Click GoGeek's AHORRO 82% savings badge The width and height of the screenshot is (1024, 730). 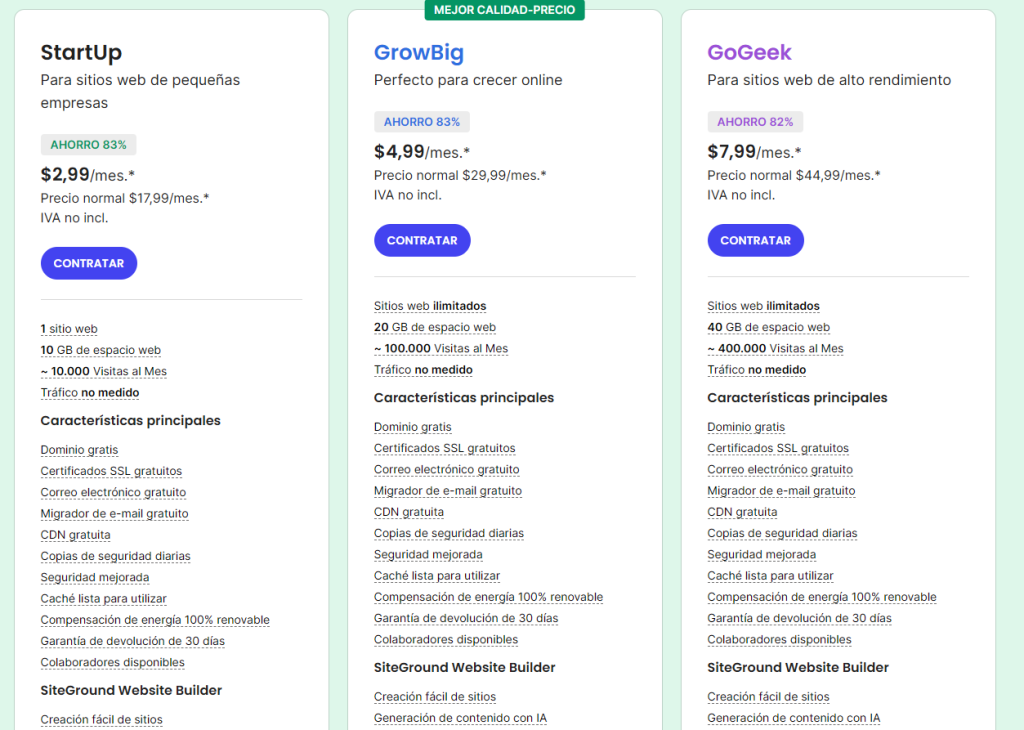[x=755, y=122]
